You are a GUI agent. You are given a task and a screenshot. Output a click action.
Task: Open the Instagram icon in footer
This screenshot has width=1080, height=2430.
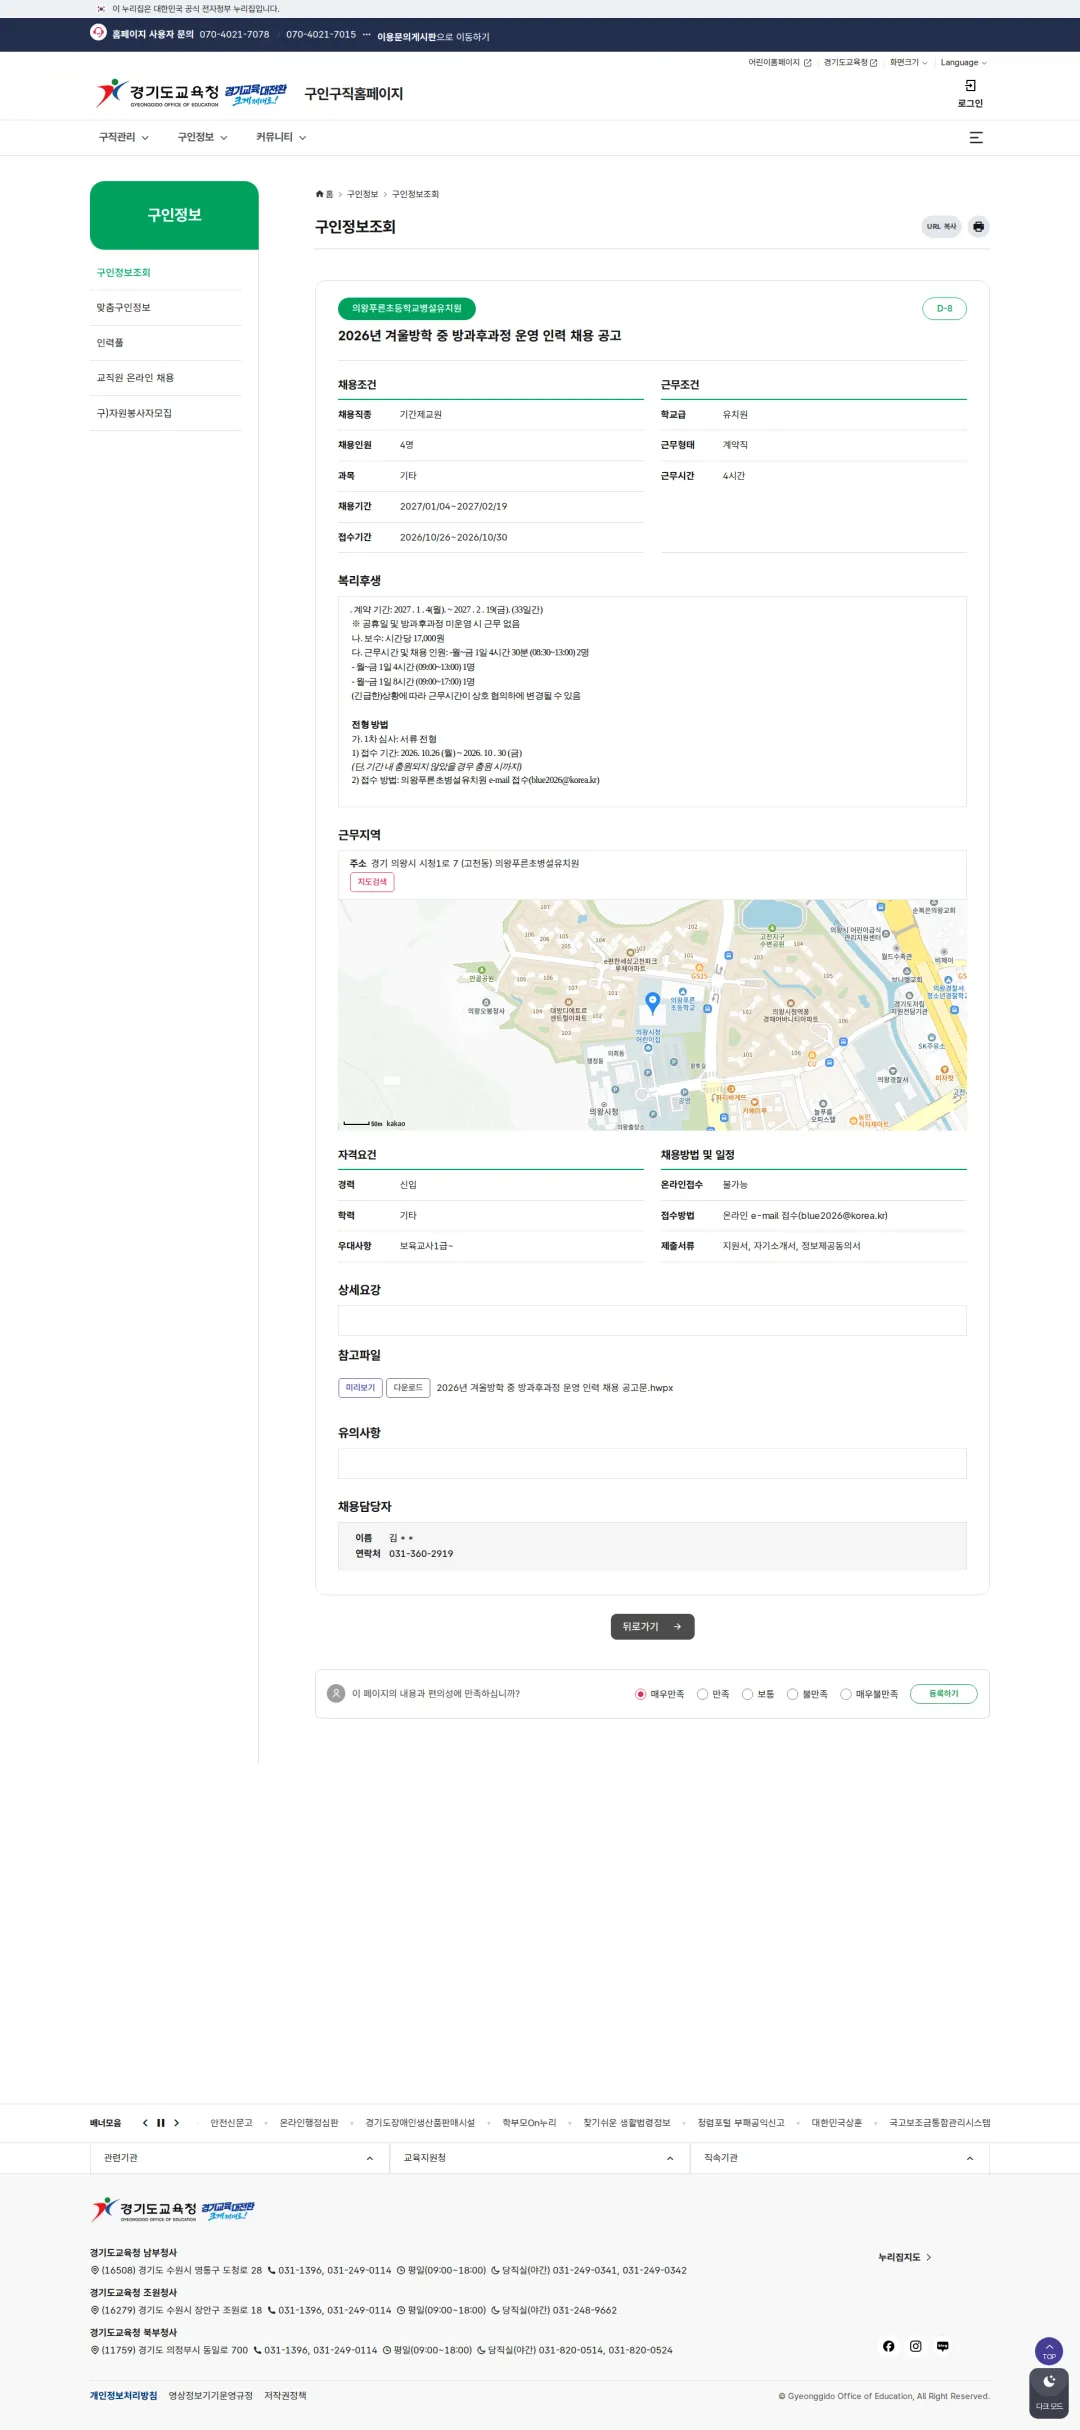[916, 2346]
